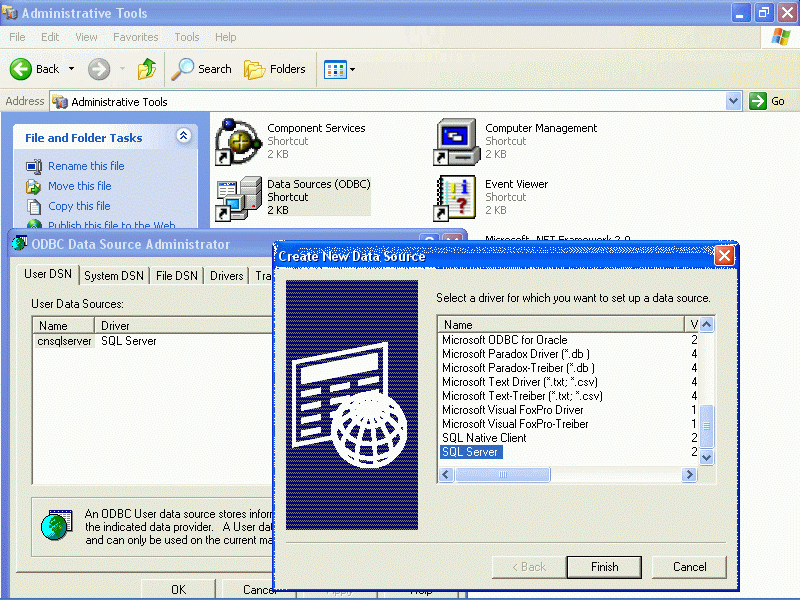Click driver list scroll left arrow

pyautogui.click(x=446, y=475)
